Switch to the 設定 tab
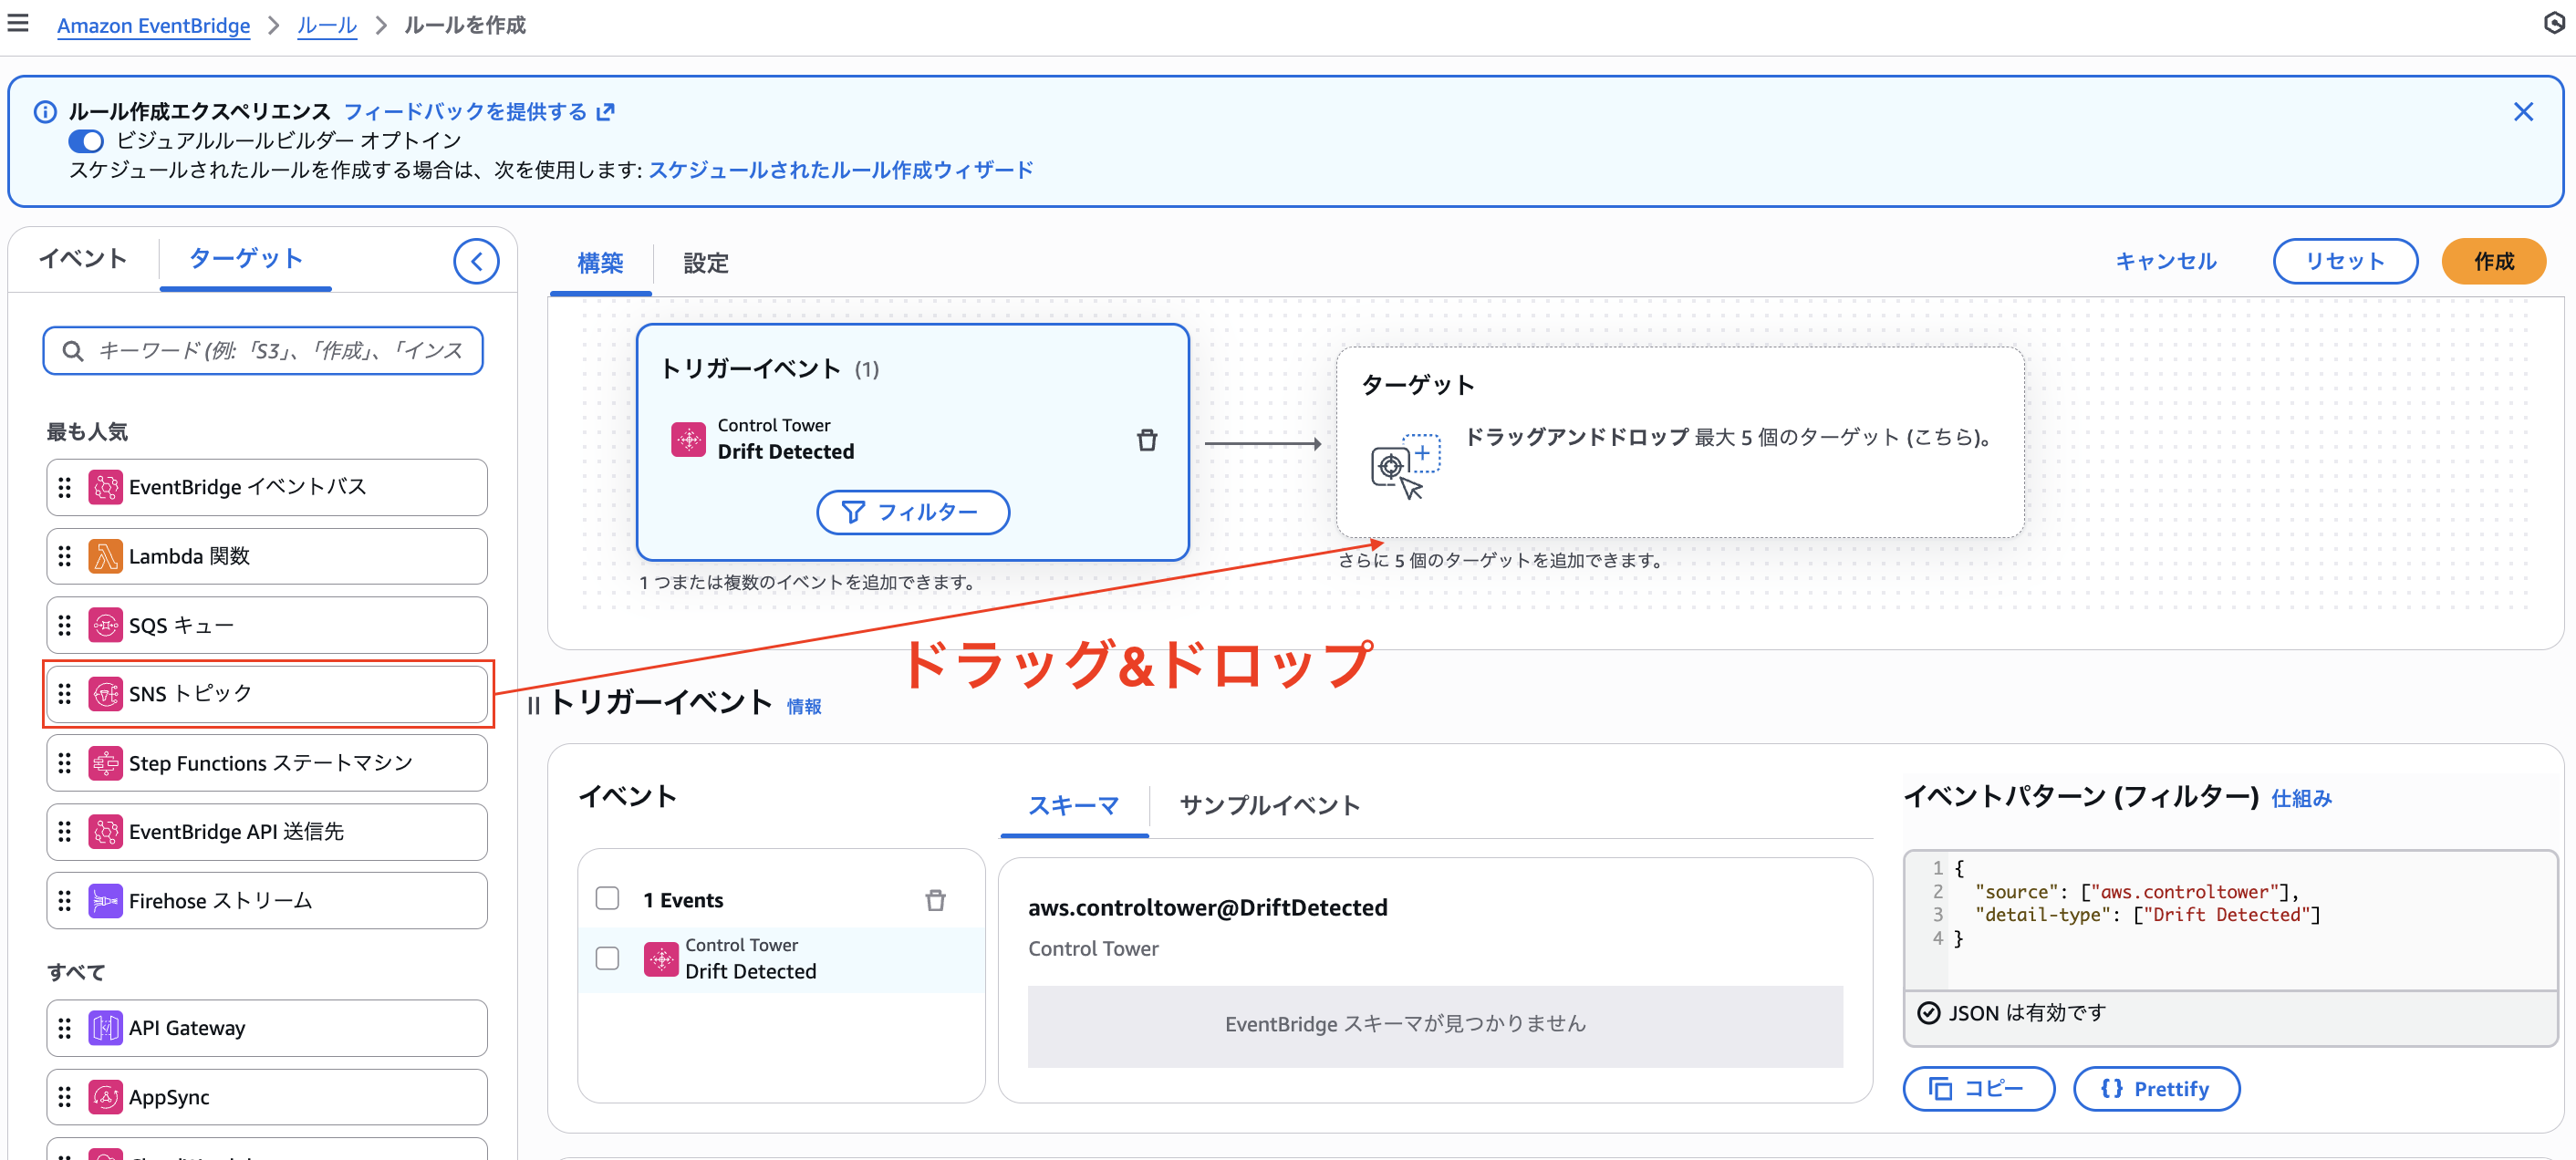The image size is (2576, 1160). [x=705, y=263]
